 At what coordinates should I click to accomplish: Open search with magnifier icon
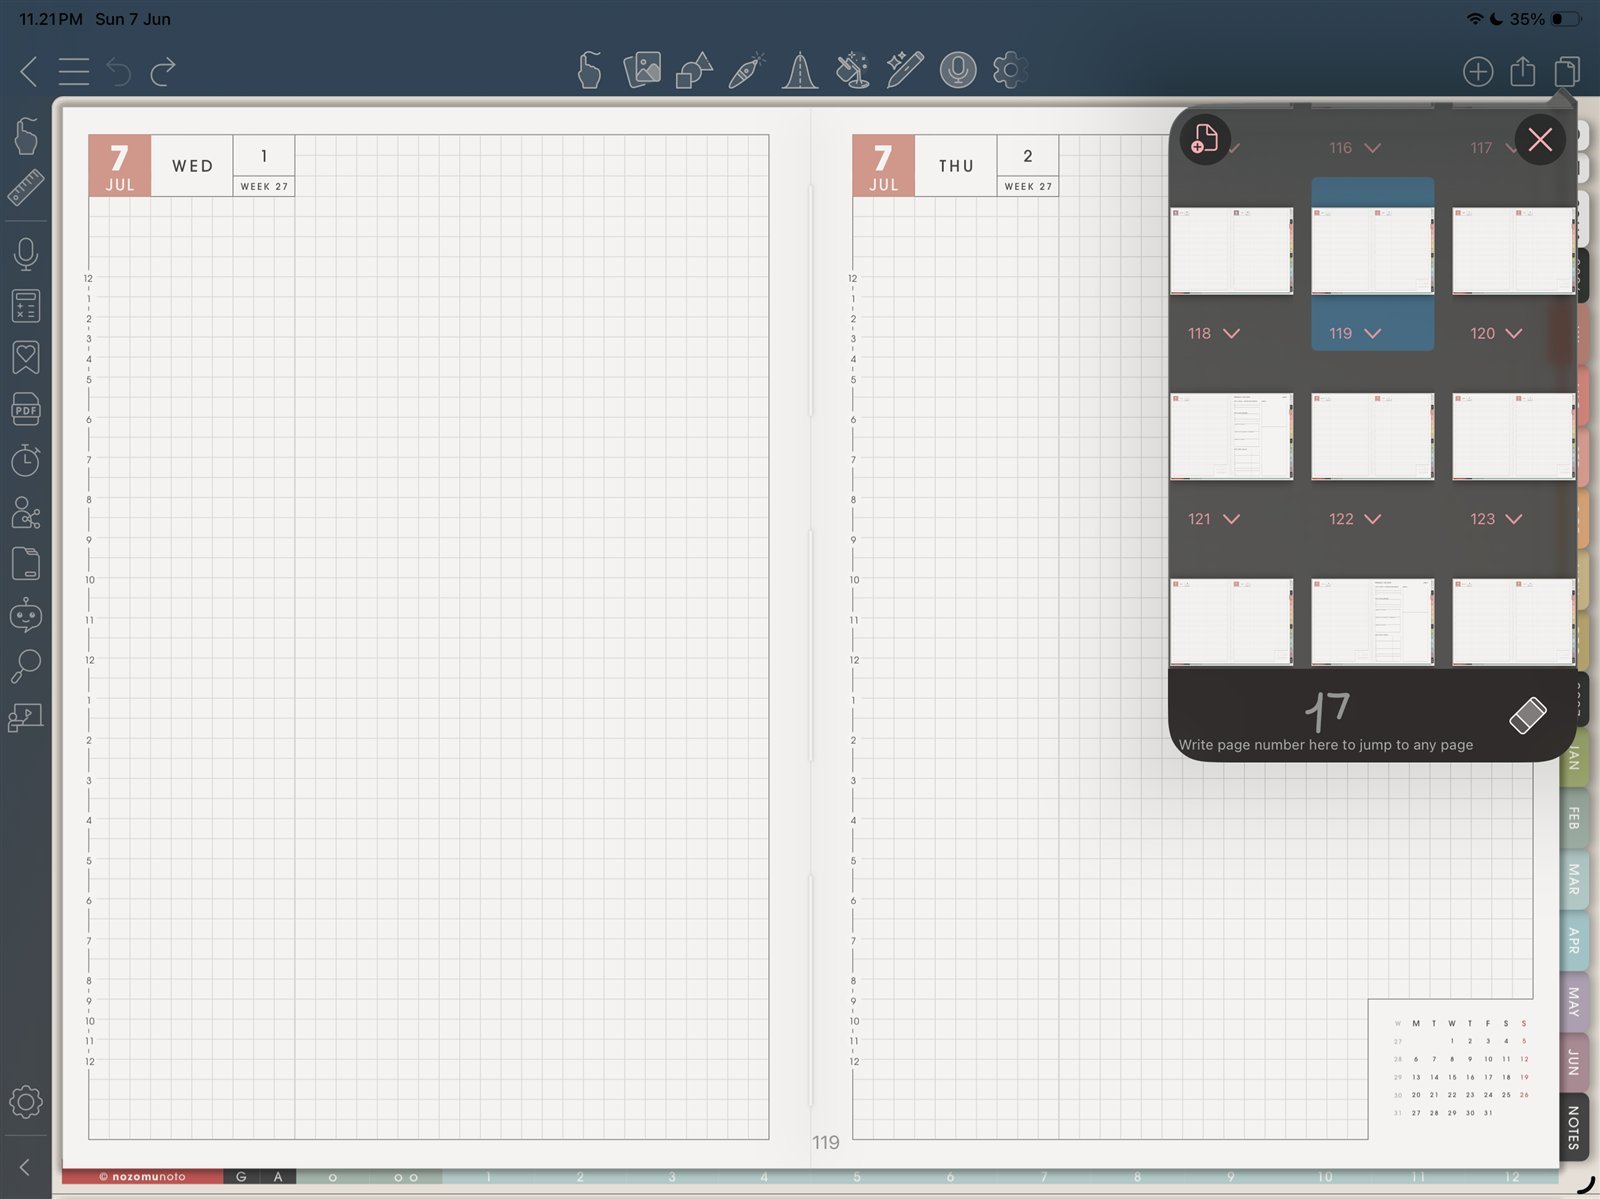tap(26, 666)
